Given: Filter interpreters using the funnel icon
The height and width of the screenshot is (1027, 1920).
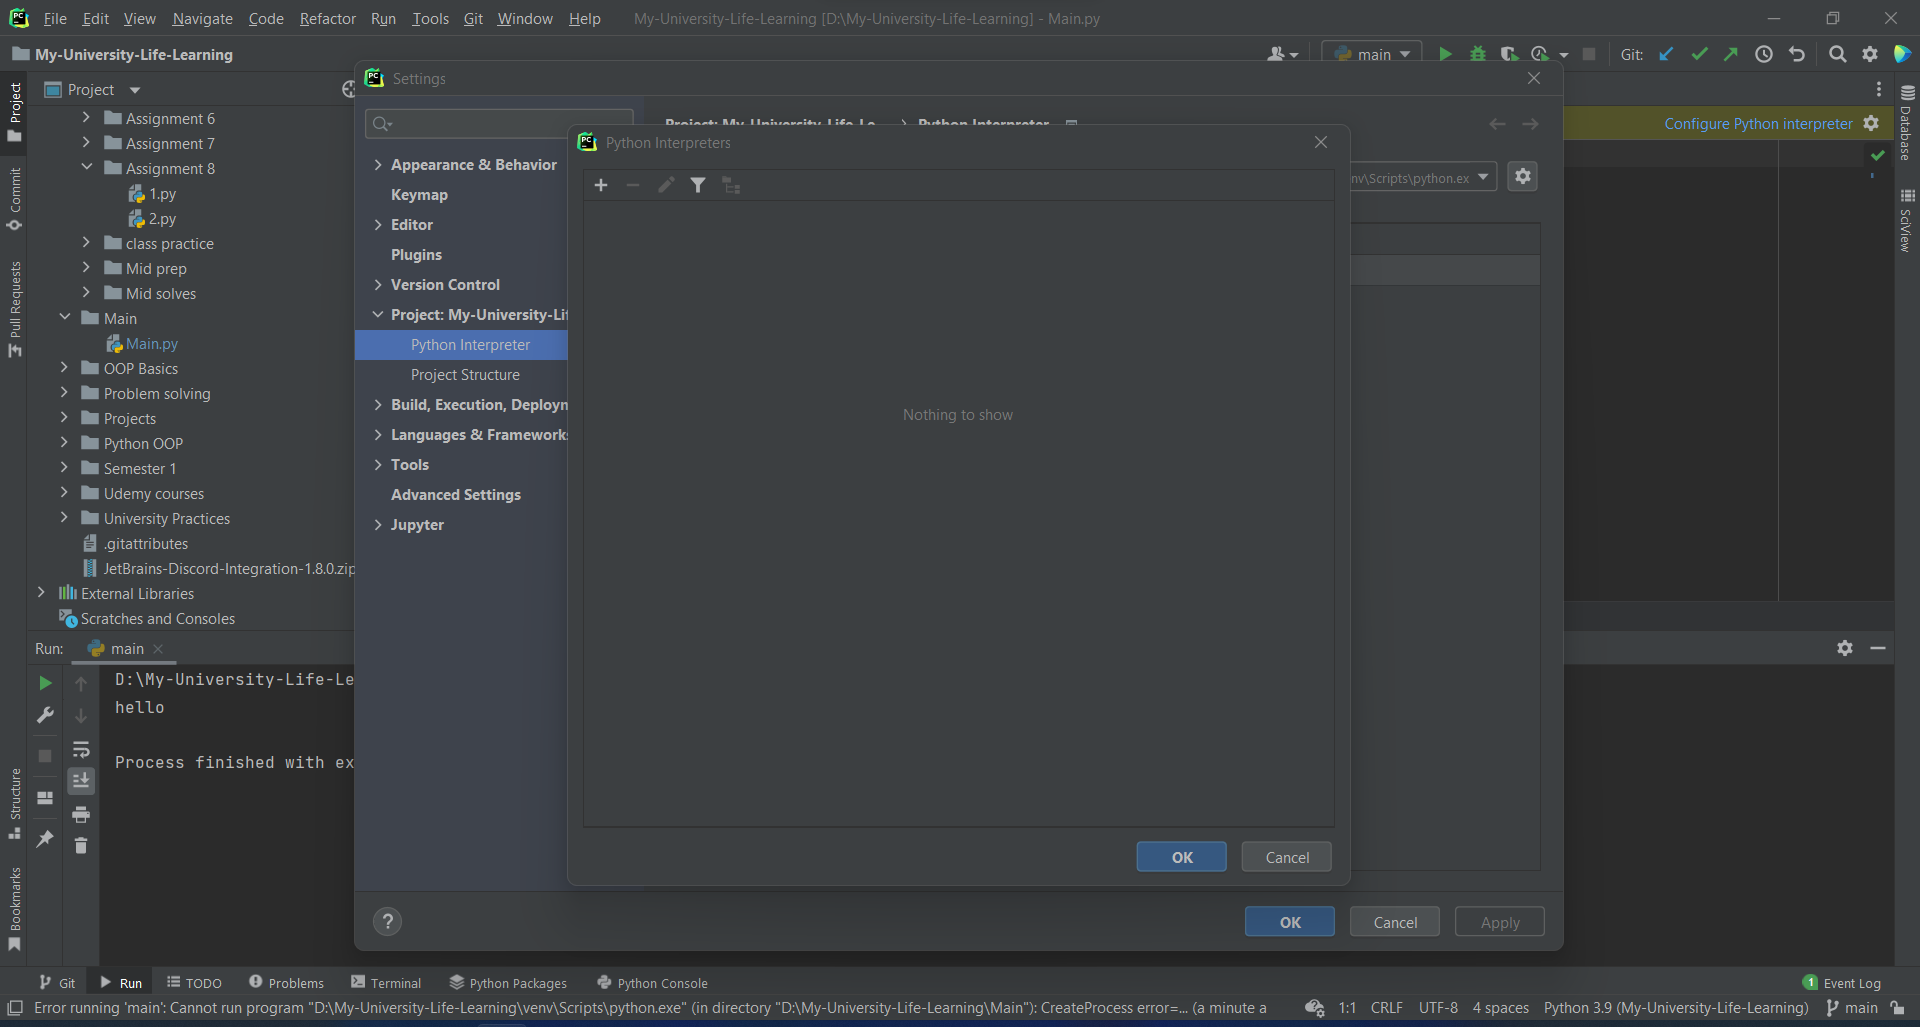Looking at the screenshot, I should [698, 185].
